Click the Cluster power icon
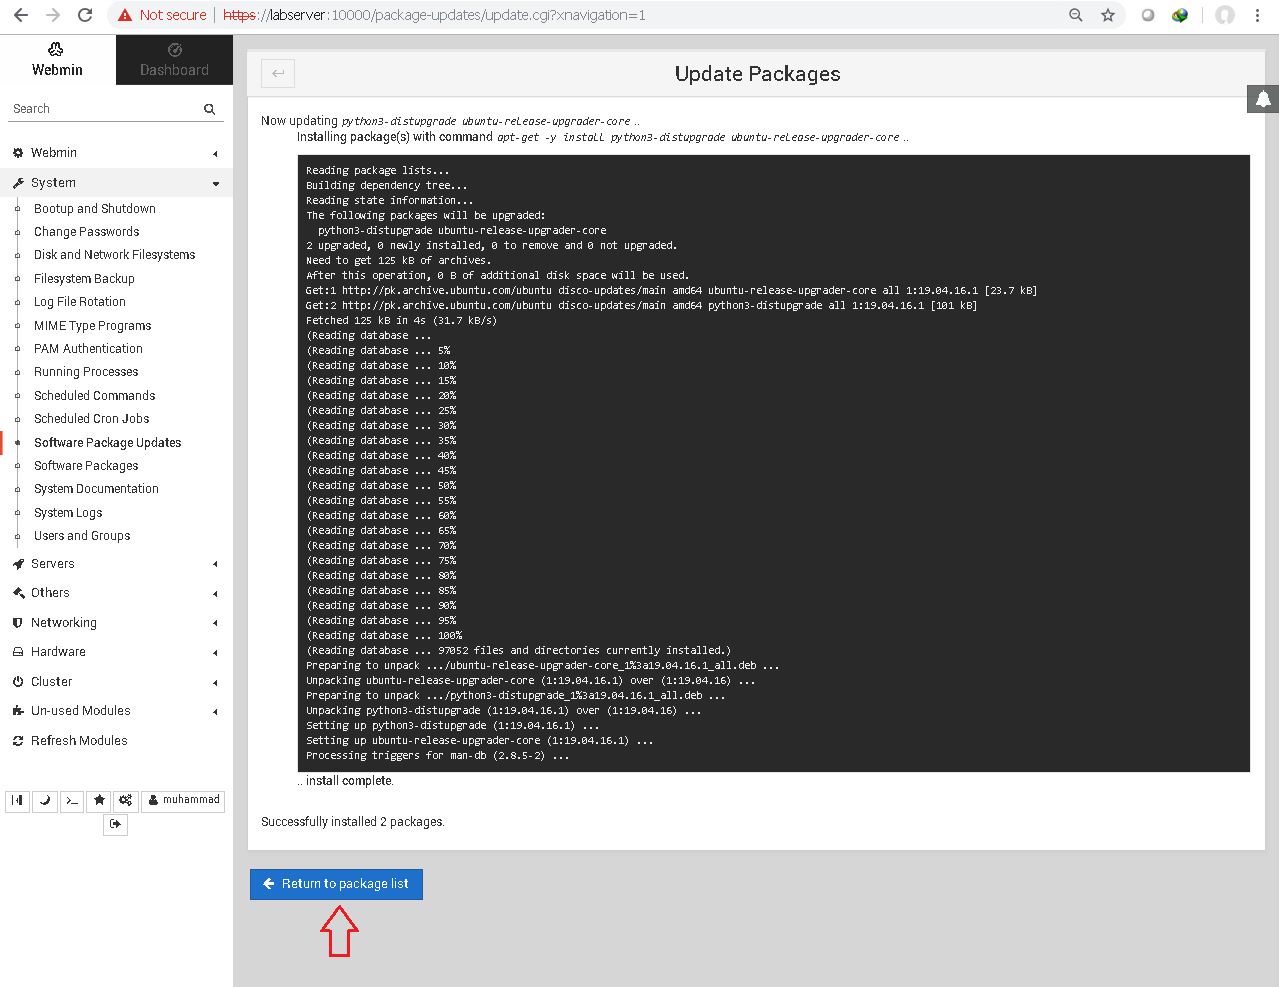Viewport: 1279px width, 987px height. click(x=18, y=682)
